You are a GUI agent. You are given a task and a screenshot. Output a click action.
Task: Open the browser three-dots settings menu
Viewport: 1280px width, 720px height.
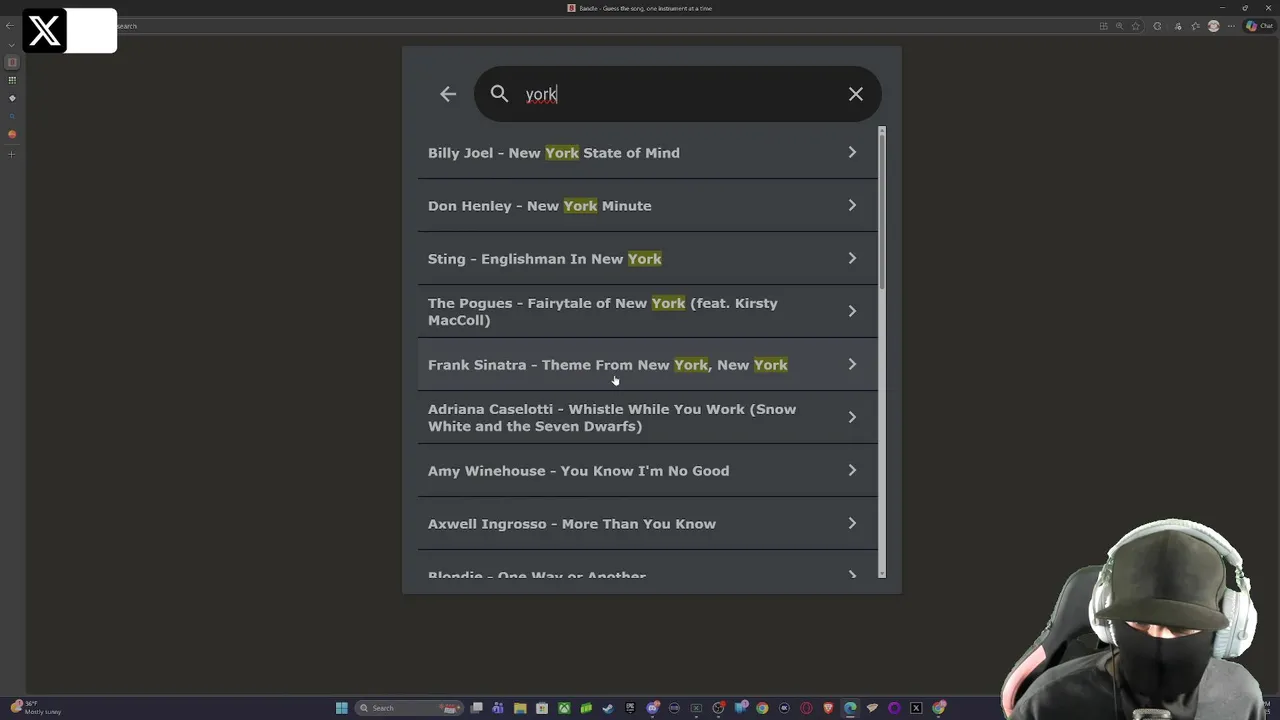[x=1231, y=26]
